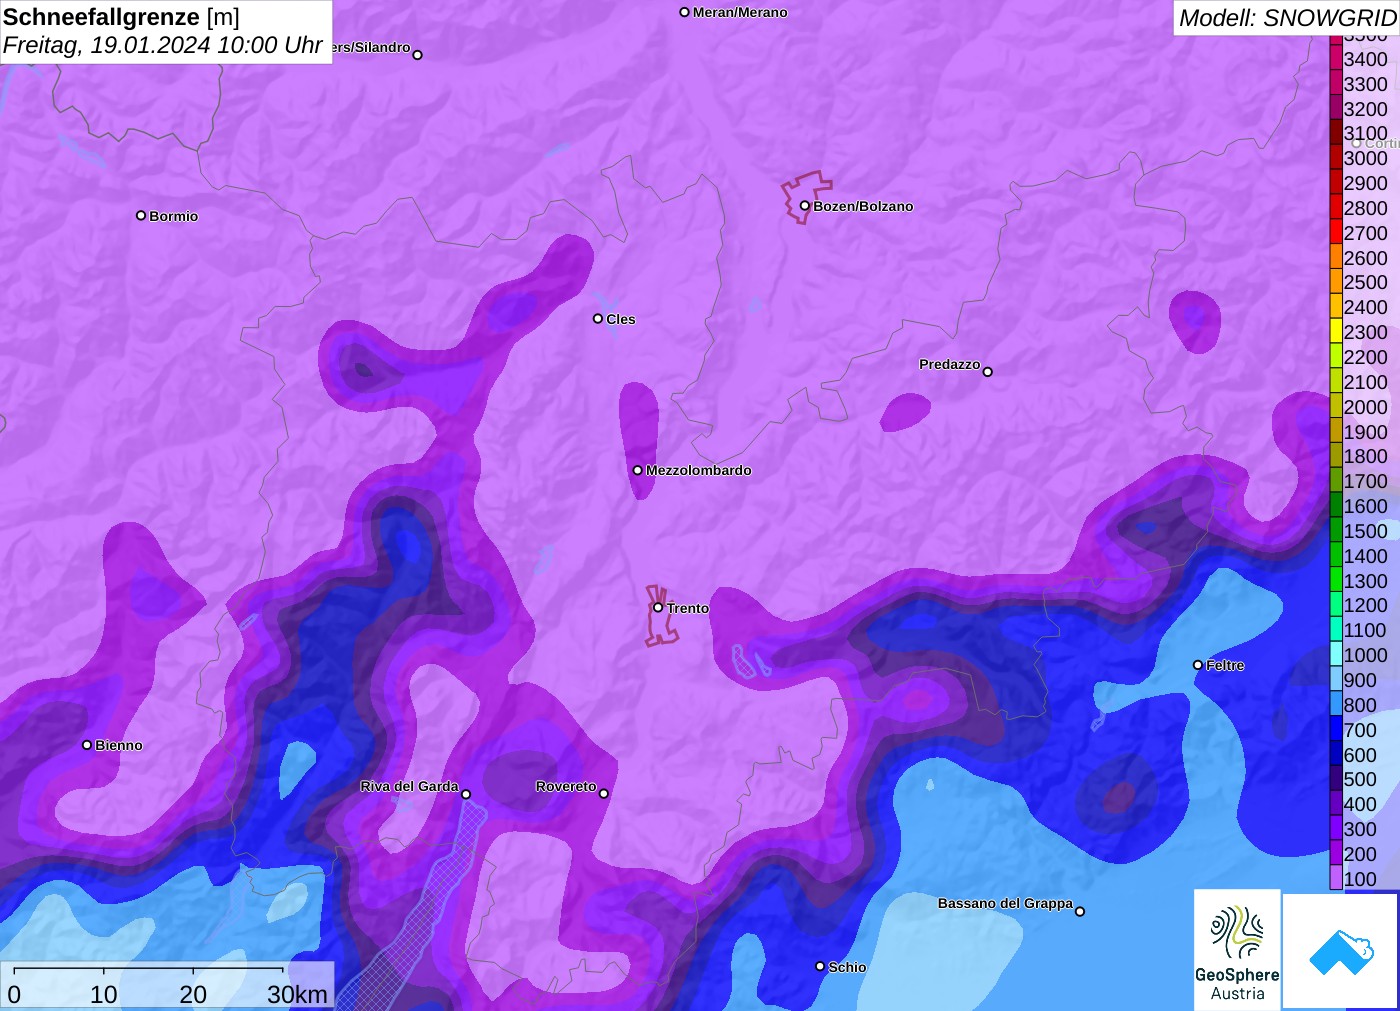The image size is (1400, 1011).
Task: Click the Bassano del Grappa marker
Action: tap(1080, 910)
